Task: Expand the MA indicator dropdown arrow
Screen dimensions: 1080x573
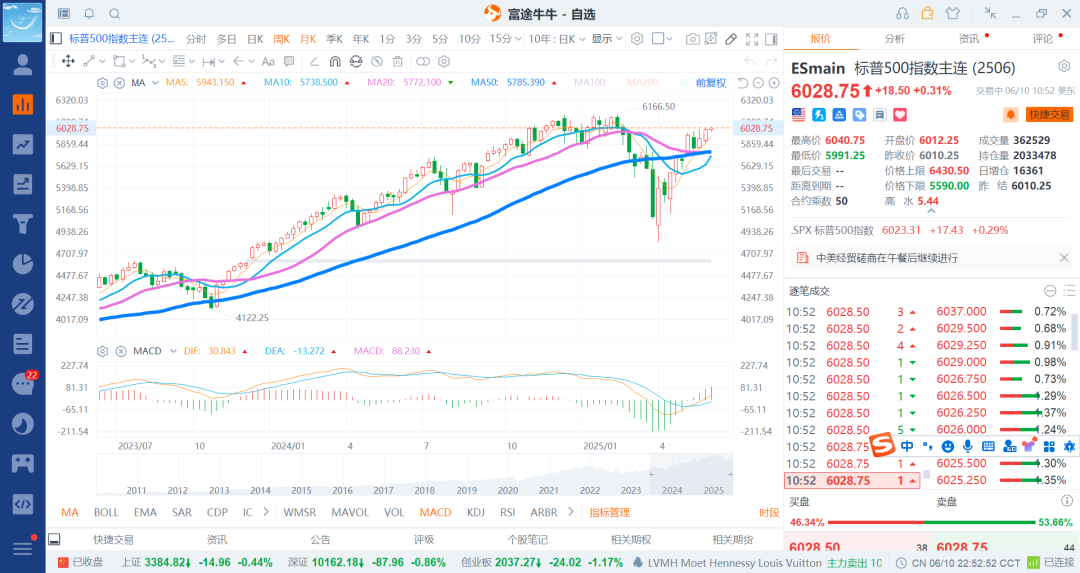Action: (155, 83)
